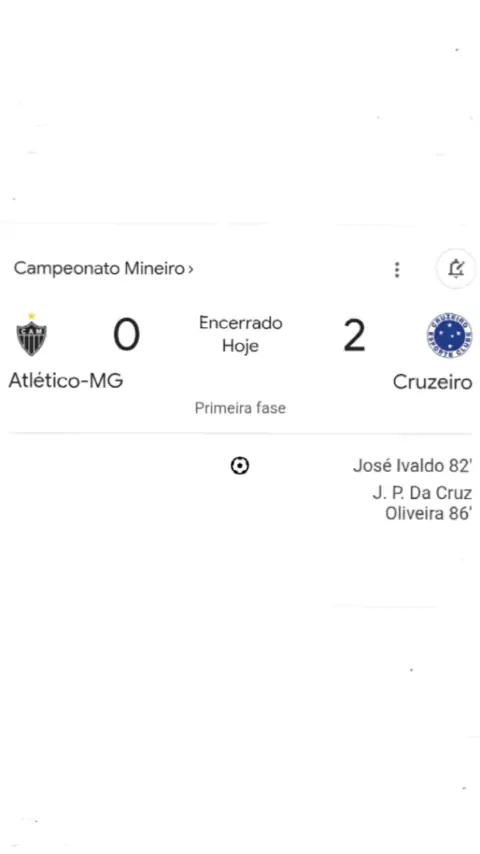Click the white stars inside Cruzeiro badge
The width and height of the screenshot is (480, 854).
[x=449, y=336]
